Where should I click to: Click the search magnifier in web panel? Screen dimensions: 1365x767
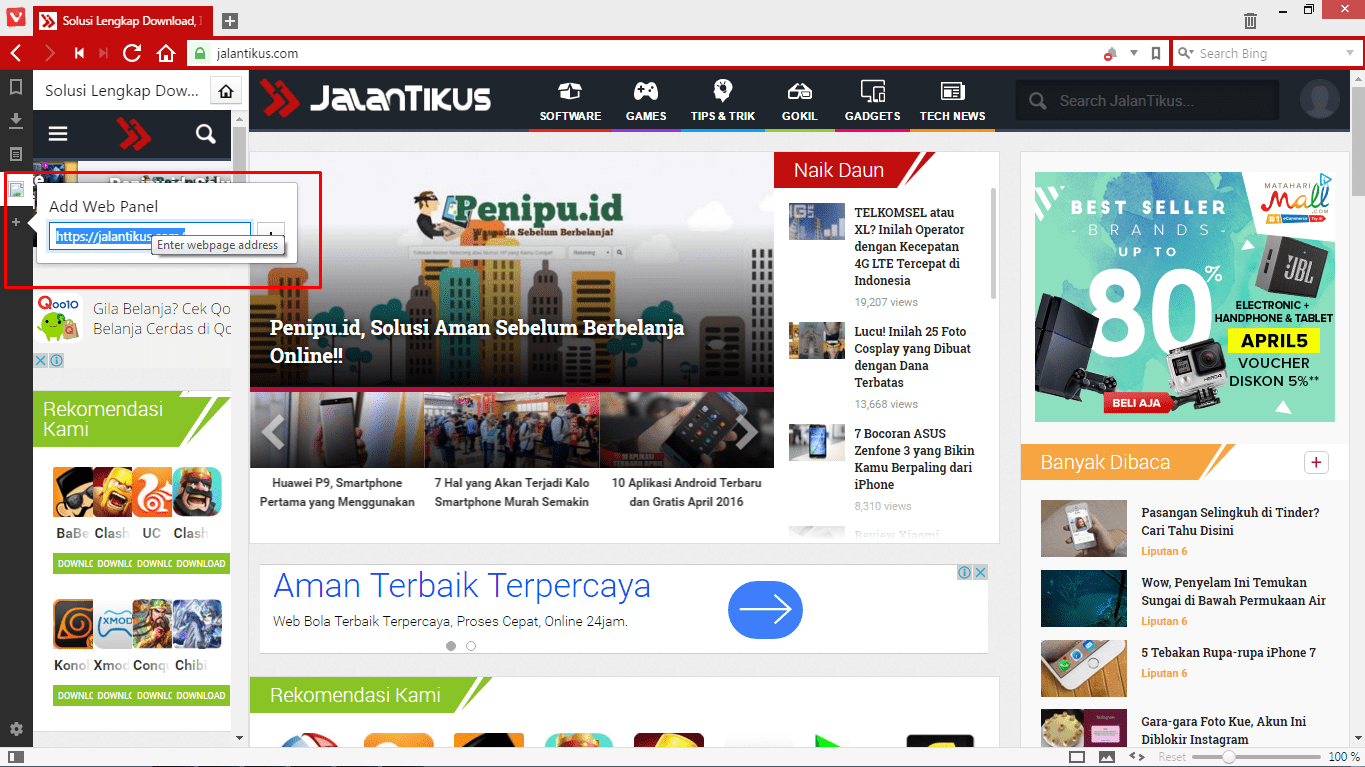coord(205,134)
